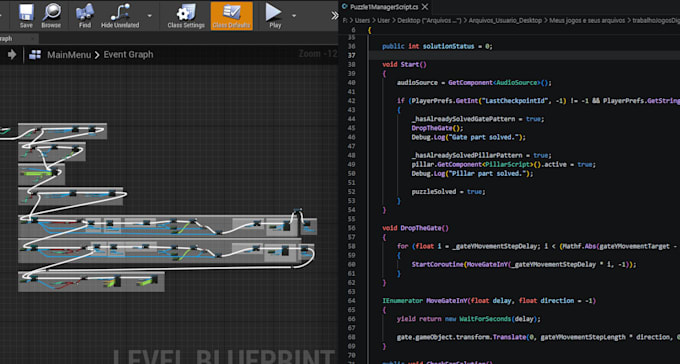Click Meus jogos e seus arquivos breadcrumb

click(587, 20)
